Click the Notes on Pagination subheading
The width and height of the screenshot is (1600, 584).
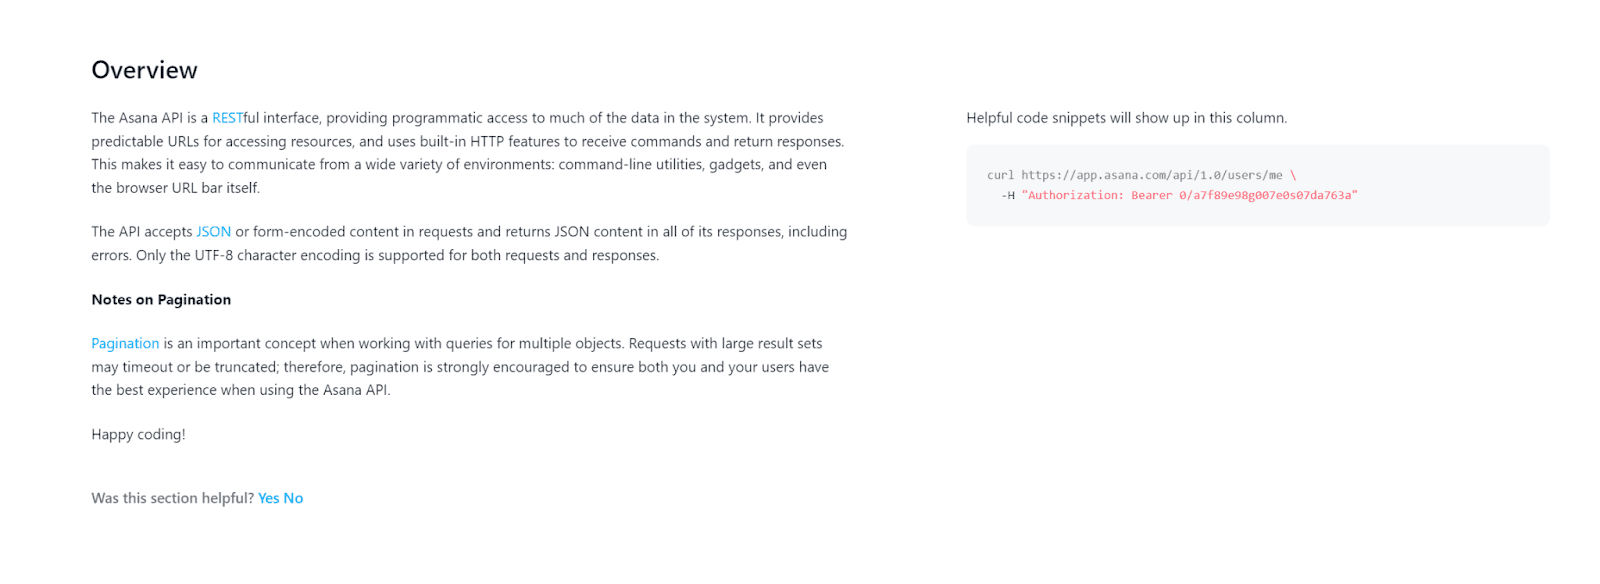161,300
